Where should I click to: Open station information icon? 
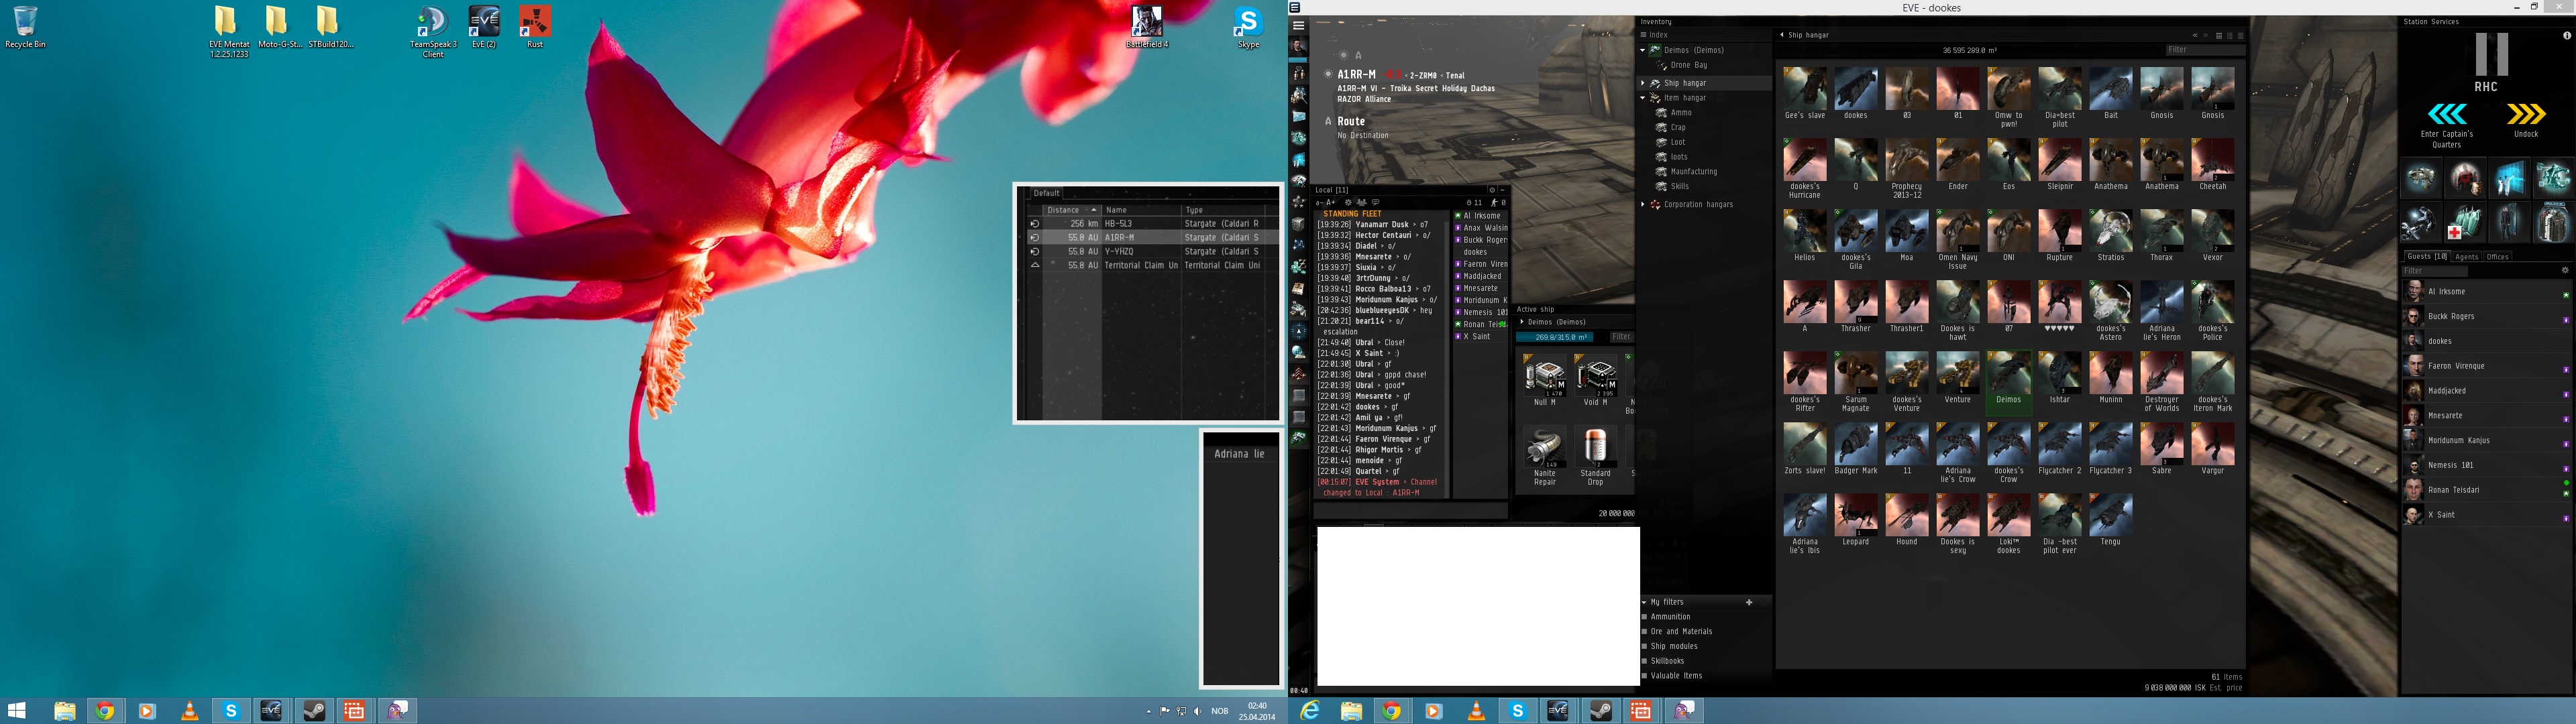click(2566, 35)
